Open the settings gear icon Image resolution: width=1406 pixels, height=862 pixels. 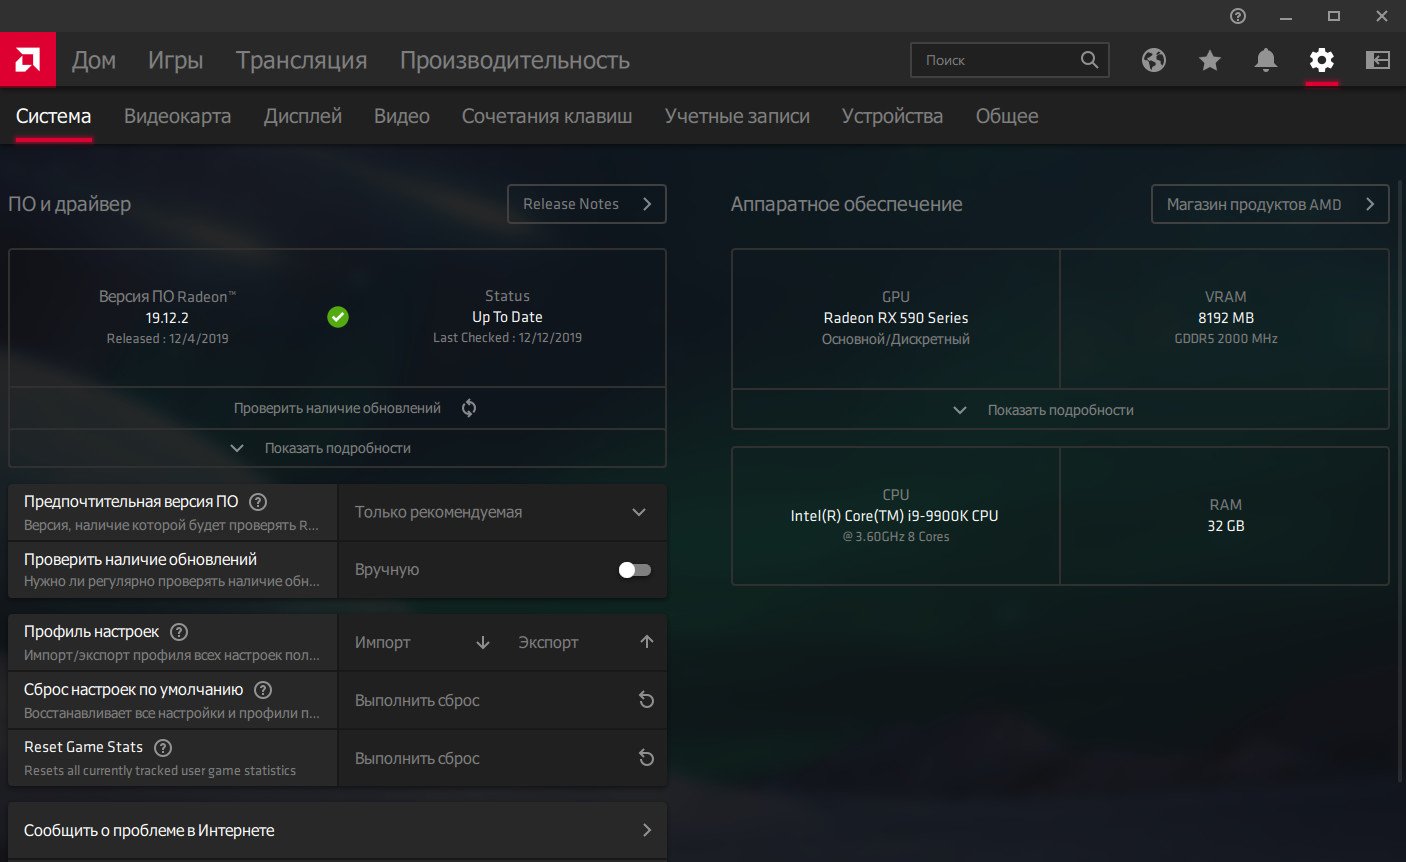1321,60
